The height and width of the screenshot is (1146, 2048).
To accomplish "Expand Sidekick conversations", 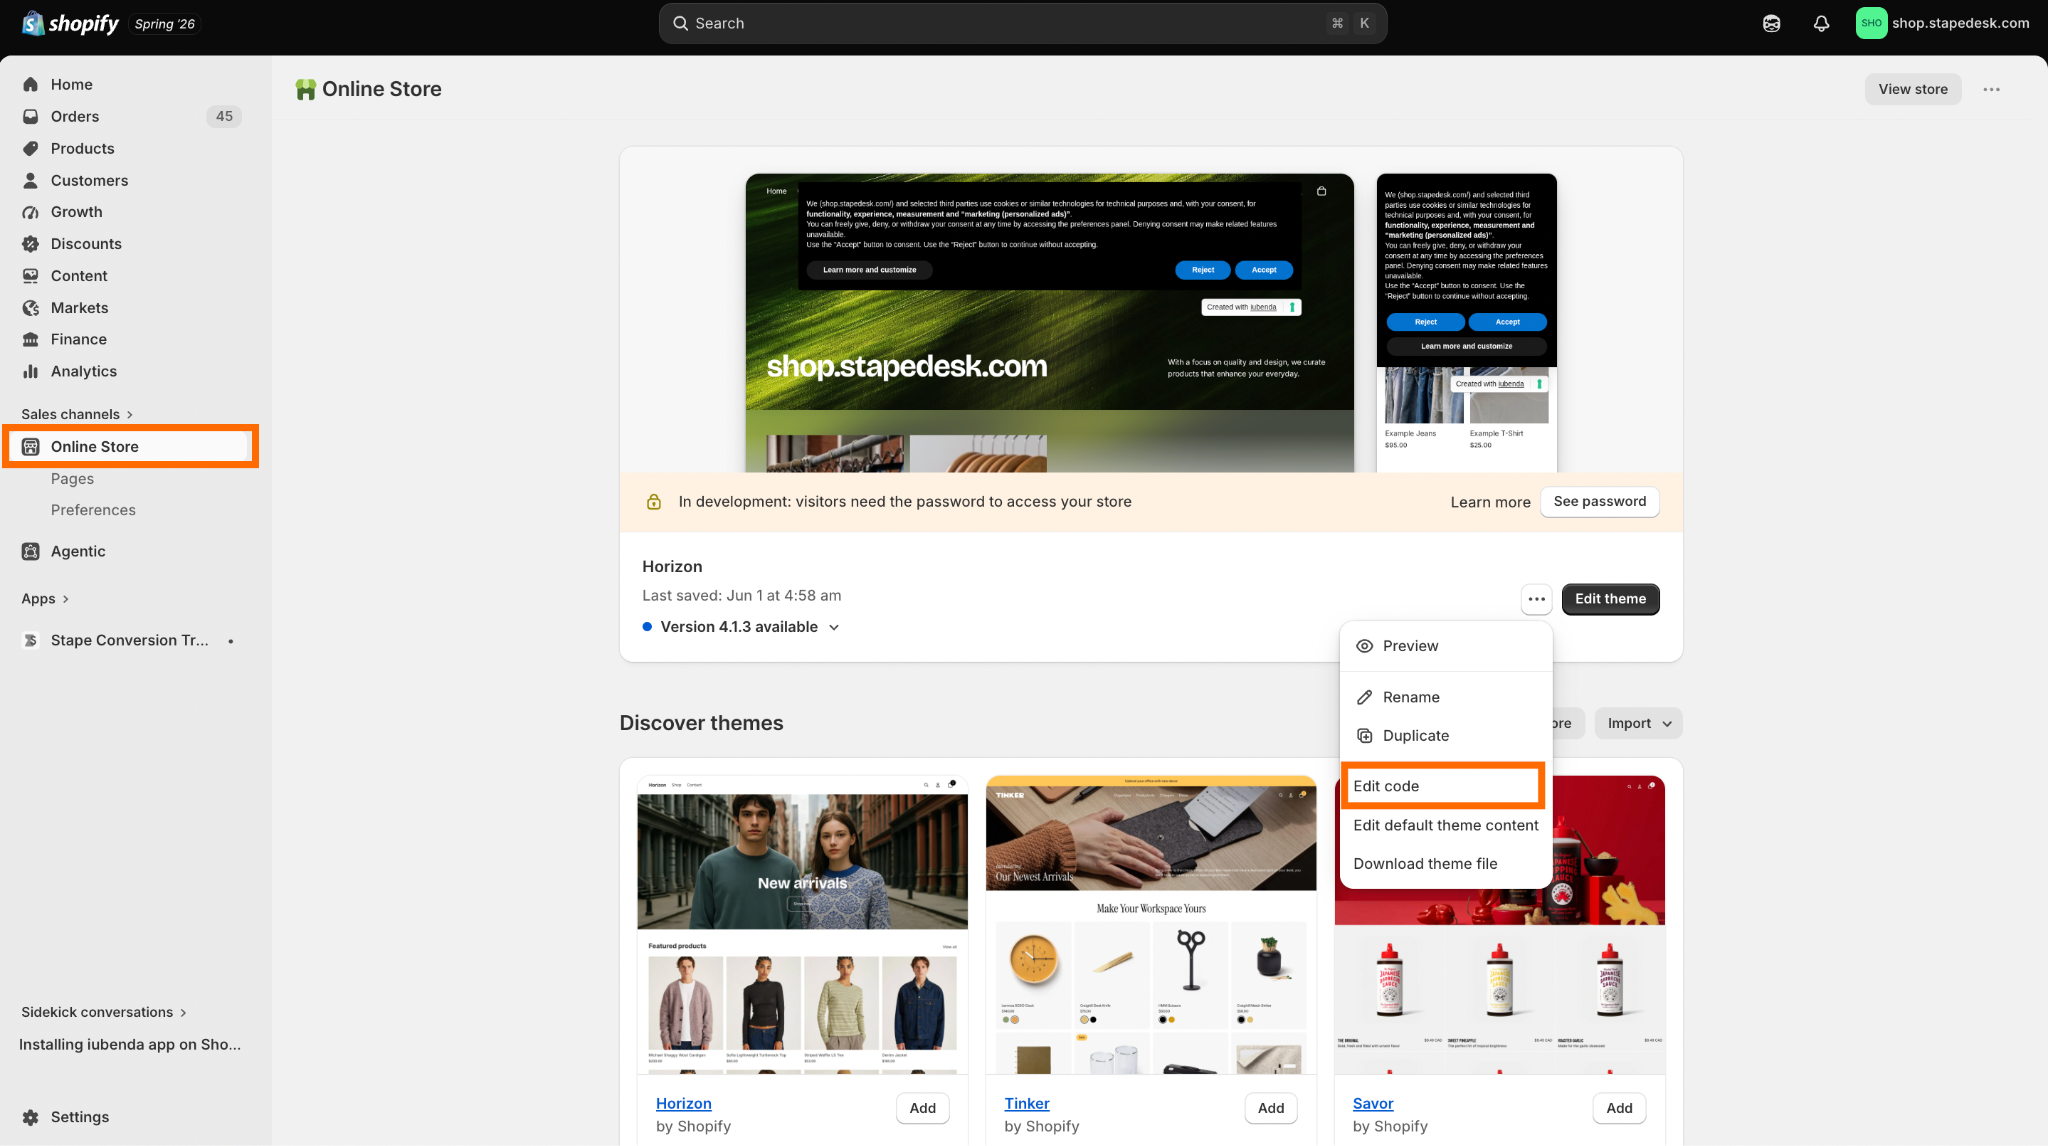I will point(104,1012).
